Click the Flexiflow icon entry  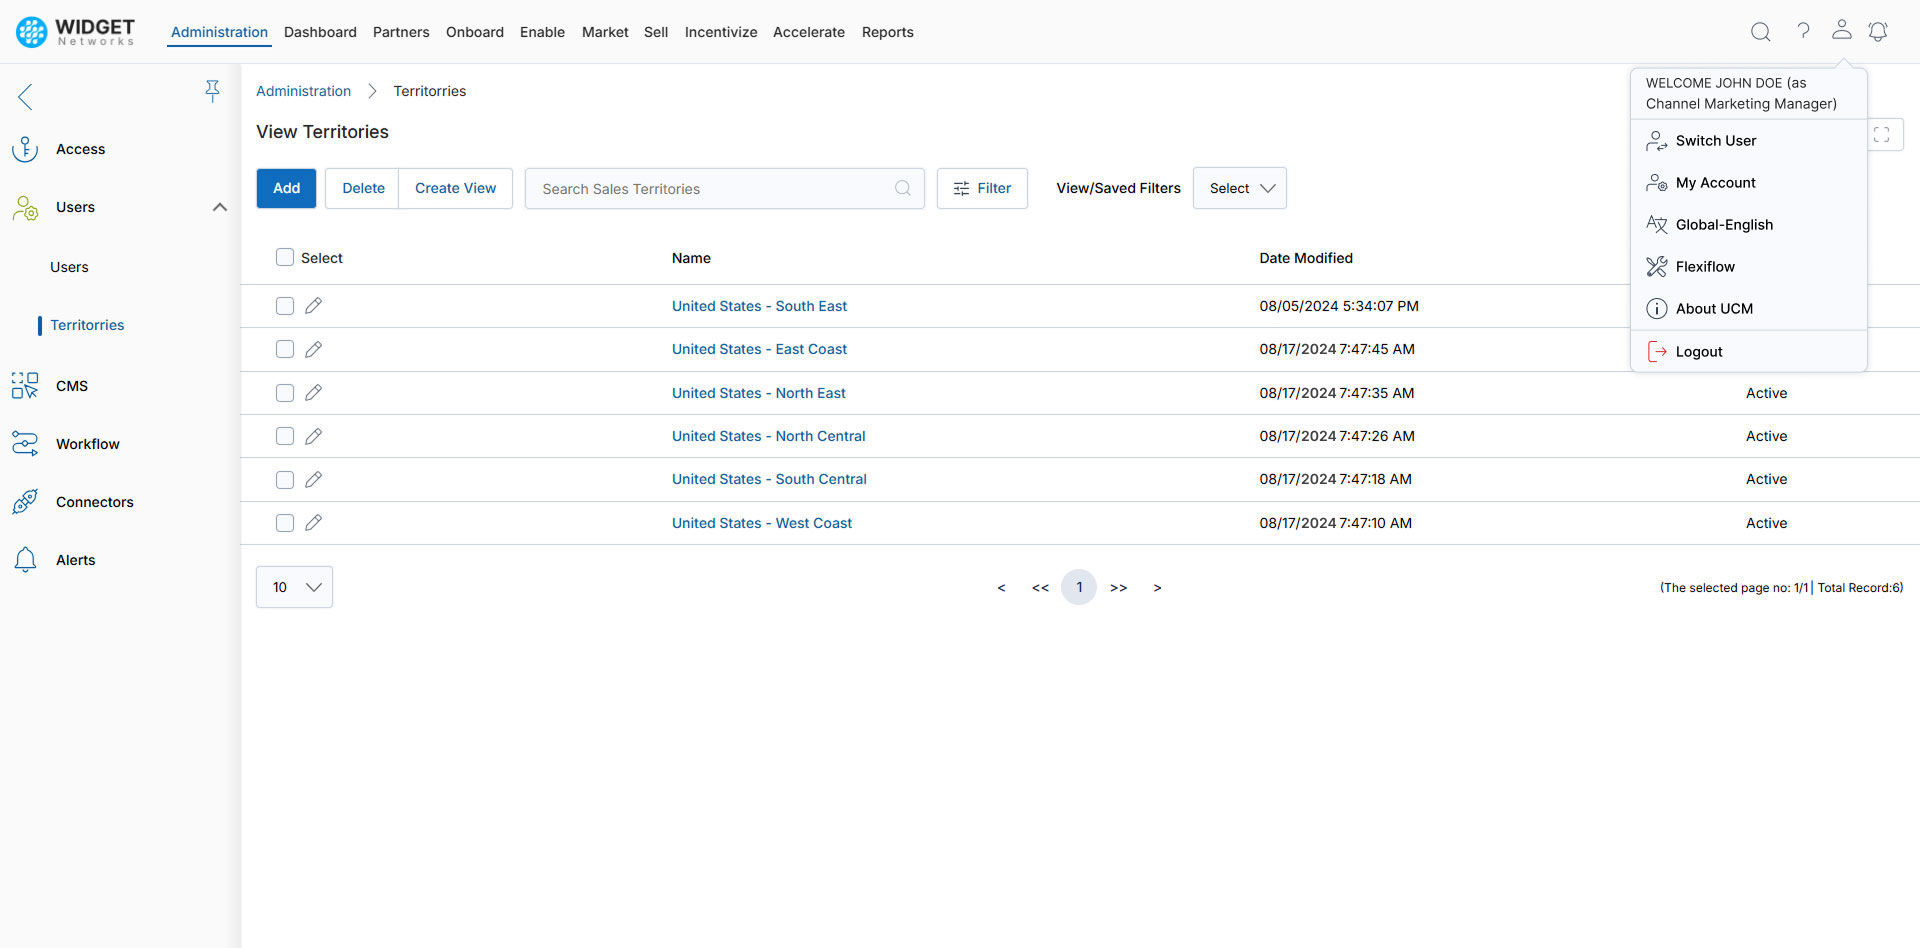1656,266
